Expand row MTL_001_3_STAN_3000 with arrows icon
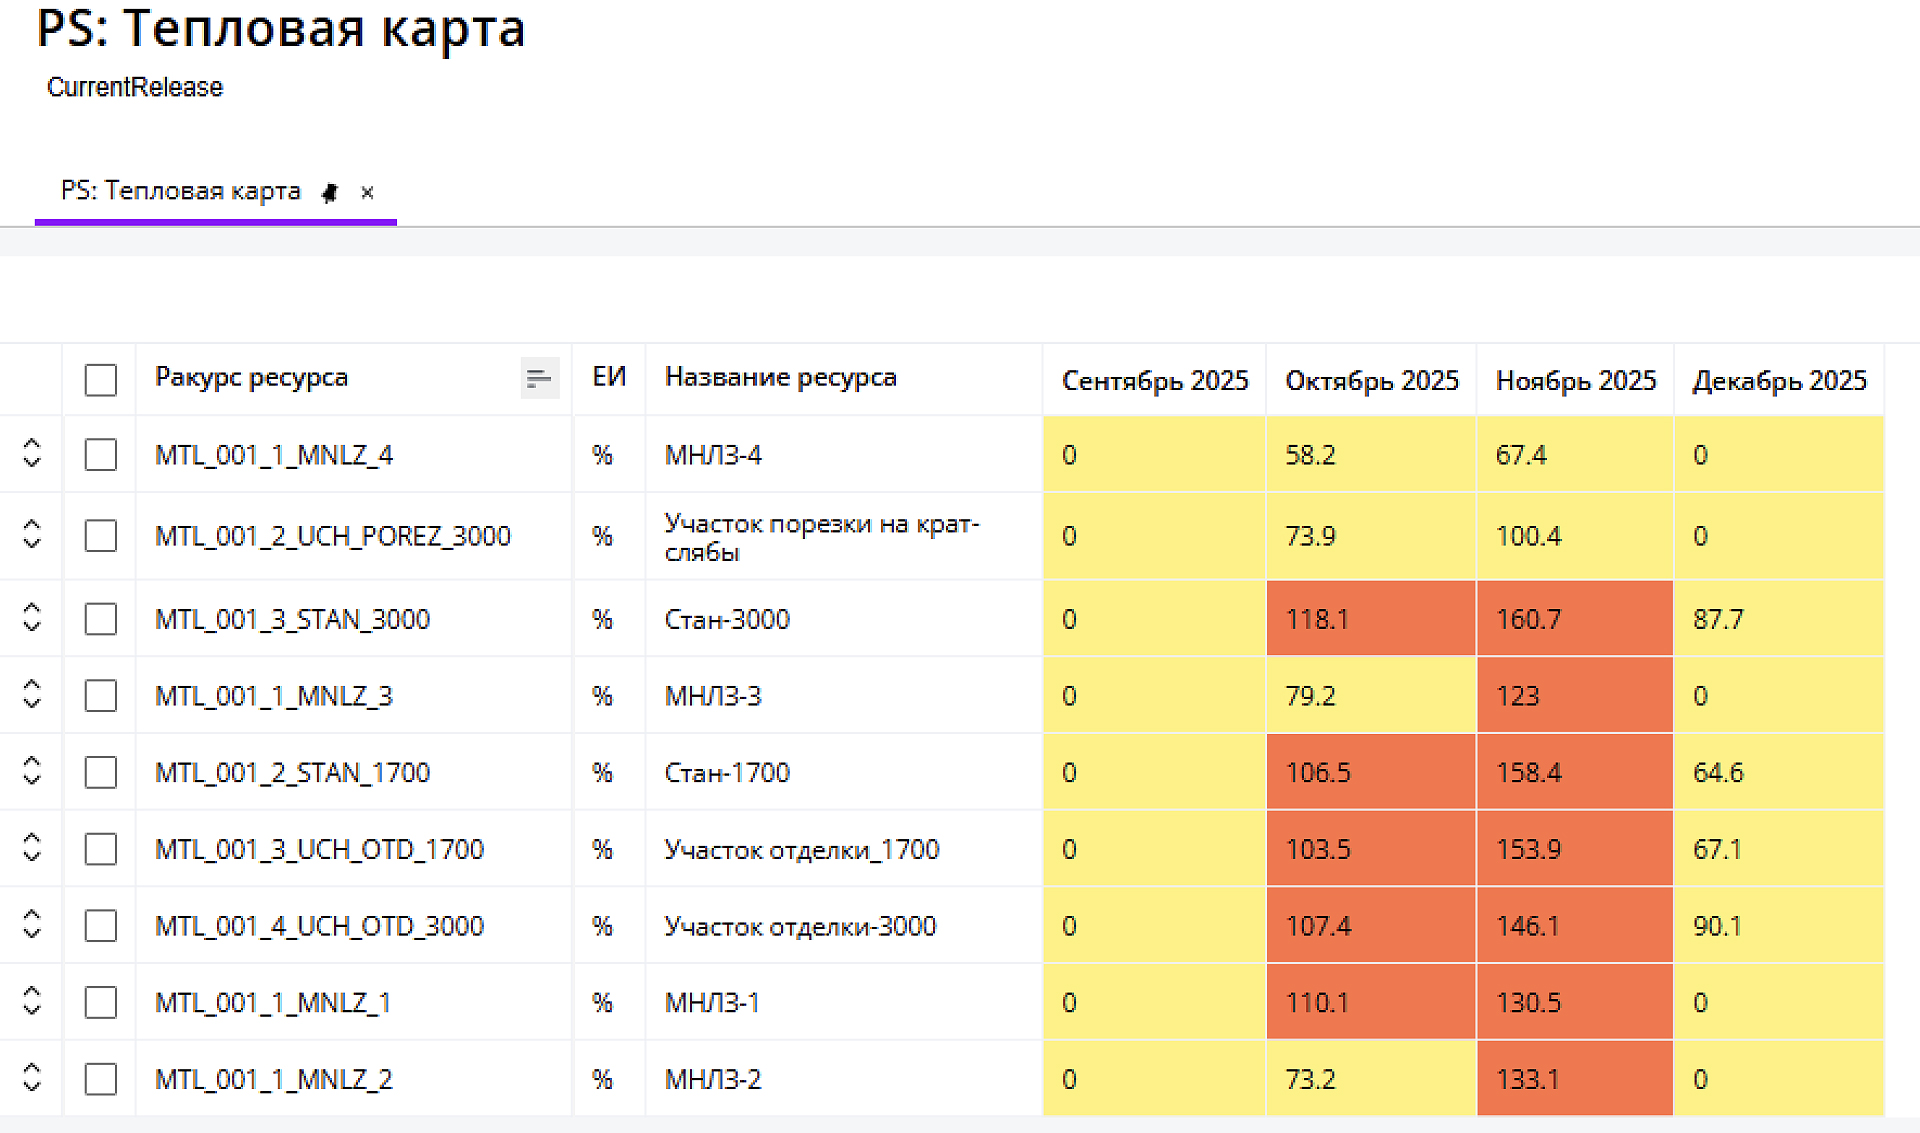Viewport: 1920px width, 1133px height. [x=32, y=617]
